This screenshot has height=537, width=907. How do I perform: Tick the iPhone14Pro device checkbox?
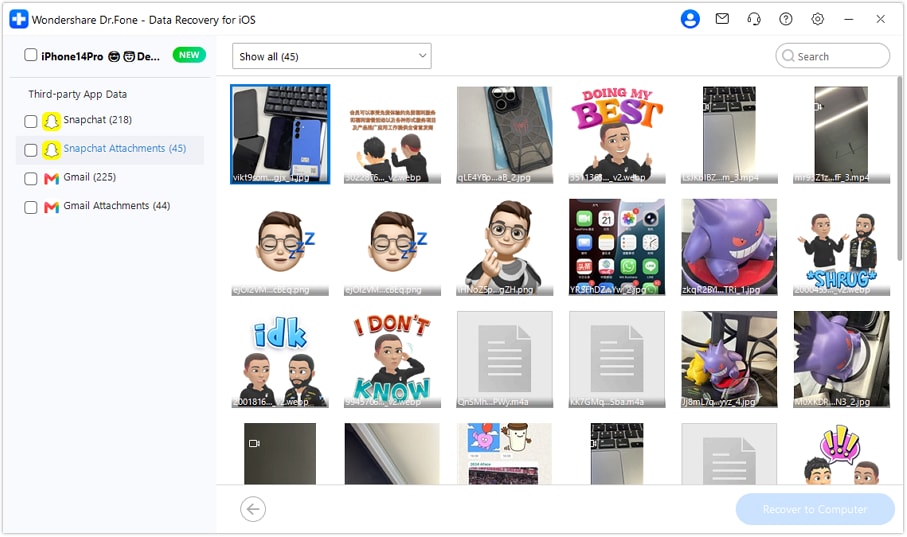coord(31,55)
